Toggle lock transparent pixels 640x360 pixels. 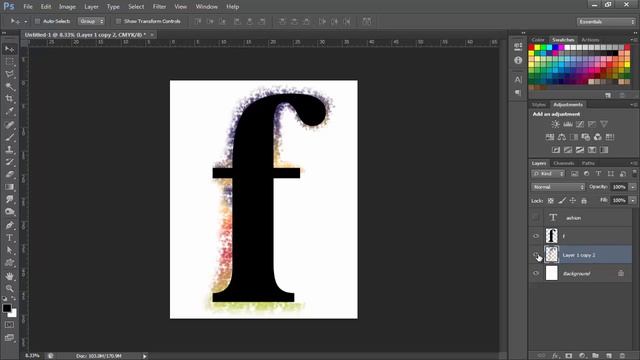pos(551,200)
